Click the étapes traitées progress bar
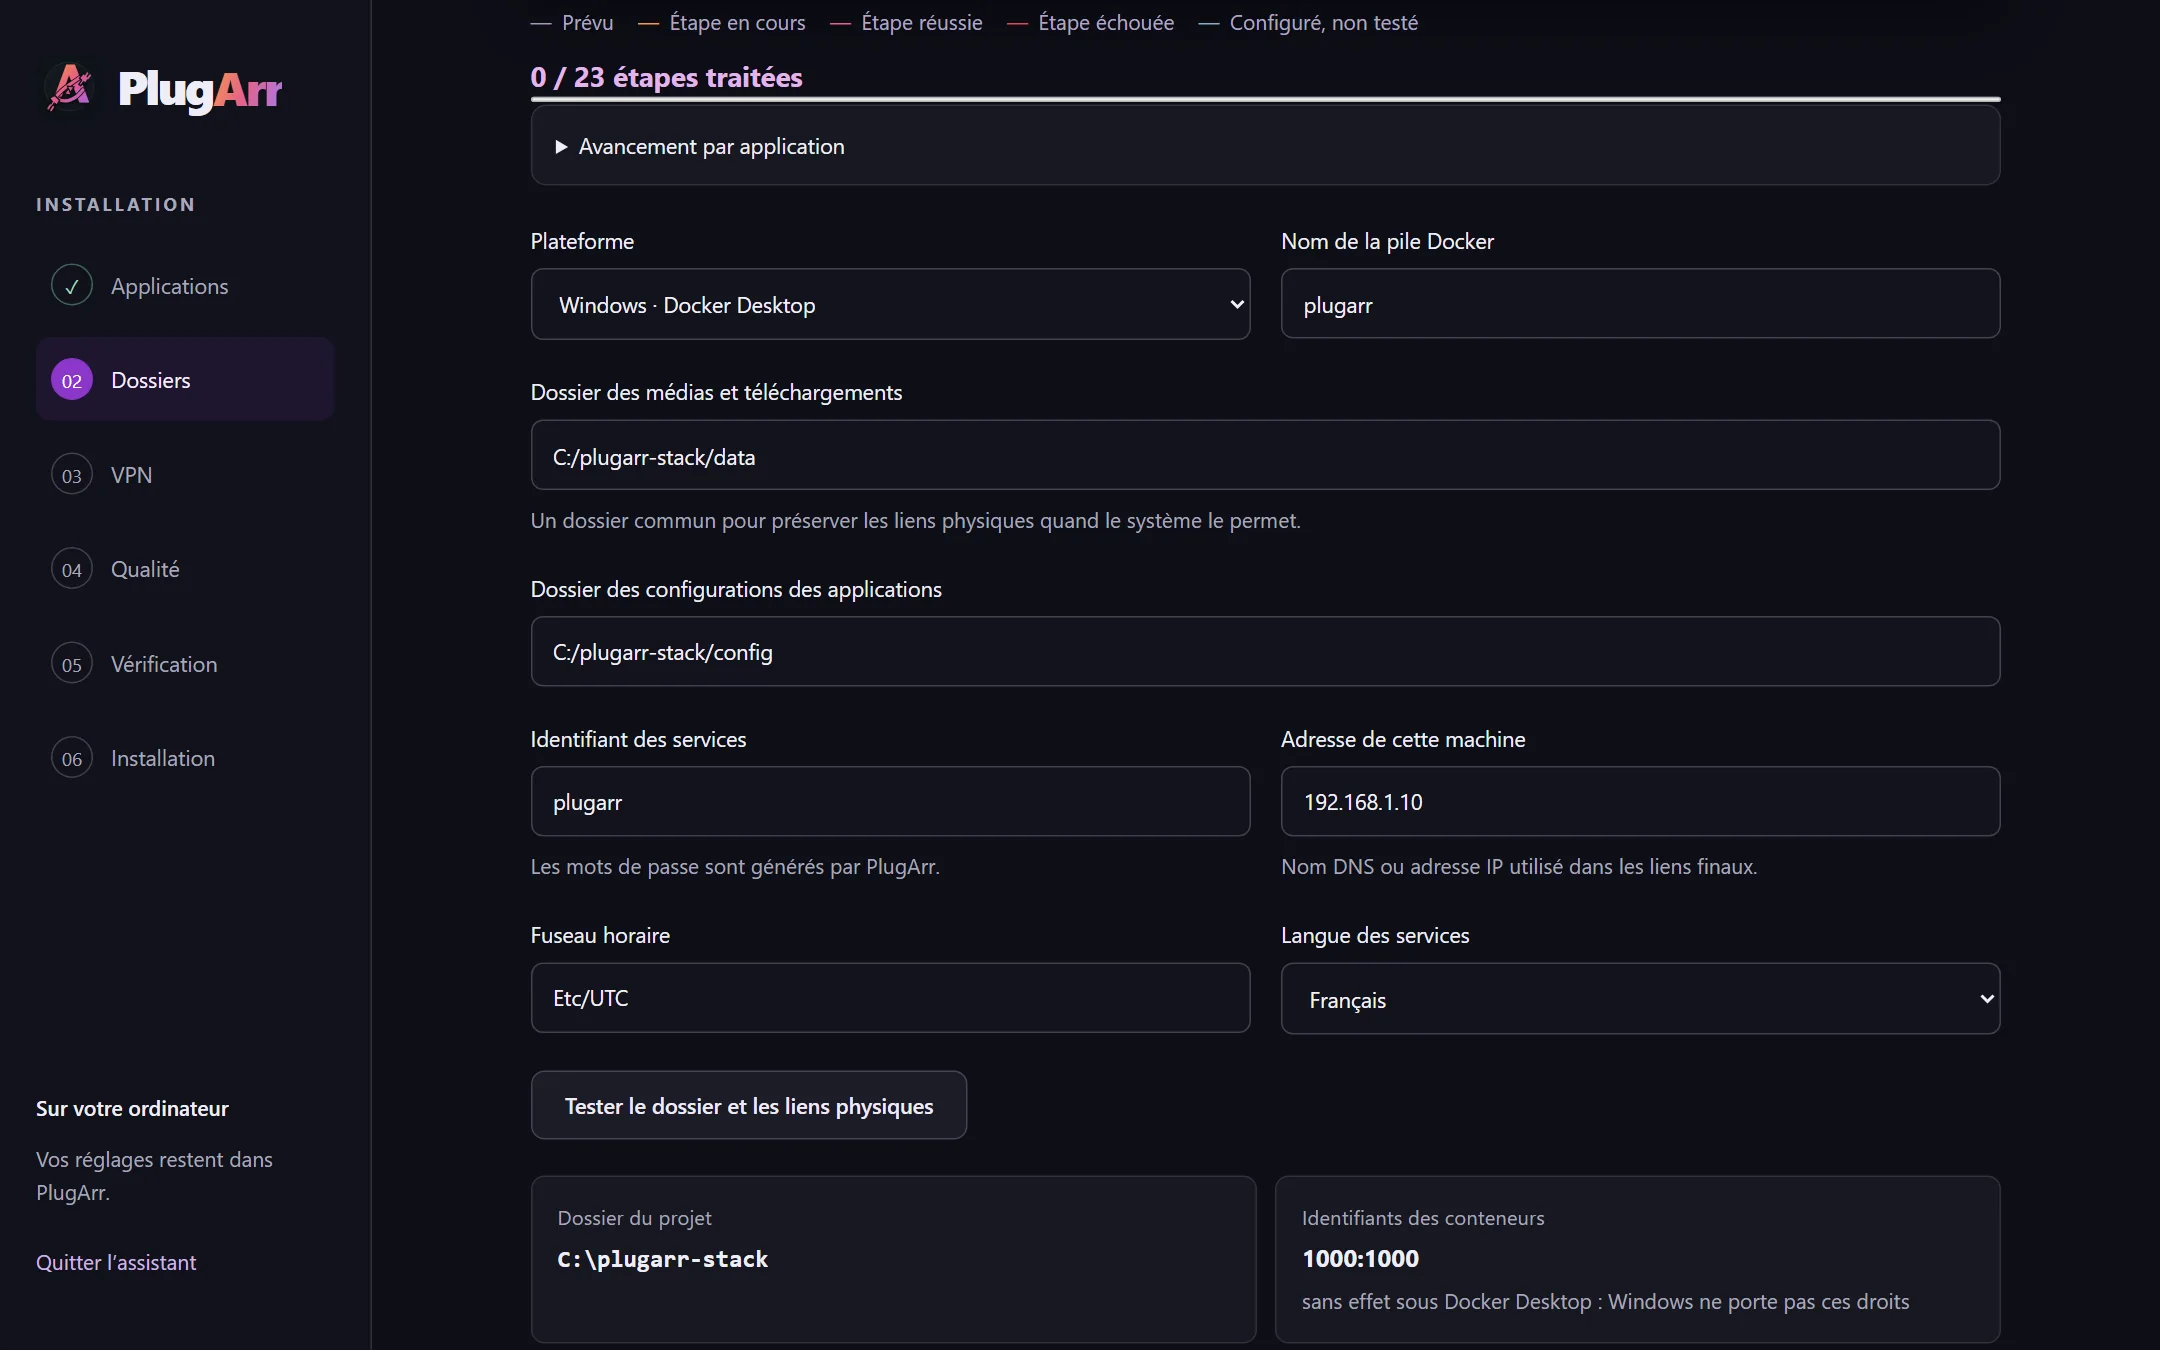 point(1265,99)
